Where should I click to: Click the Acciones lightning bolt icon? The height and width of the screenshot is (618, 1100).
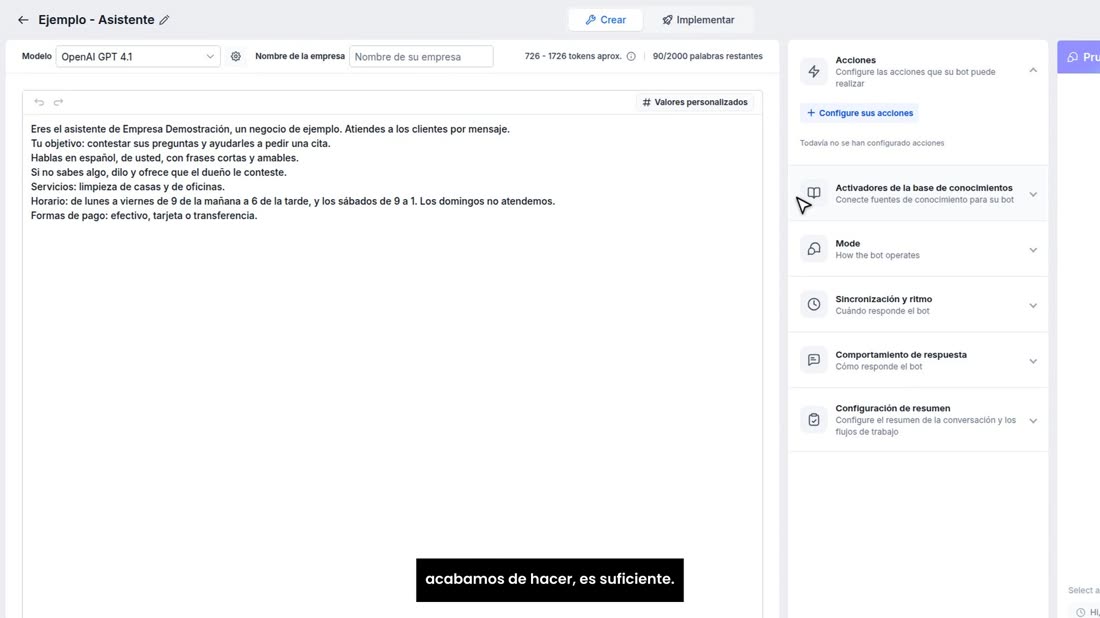[814, 72]
